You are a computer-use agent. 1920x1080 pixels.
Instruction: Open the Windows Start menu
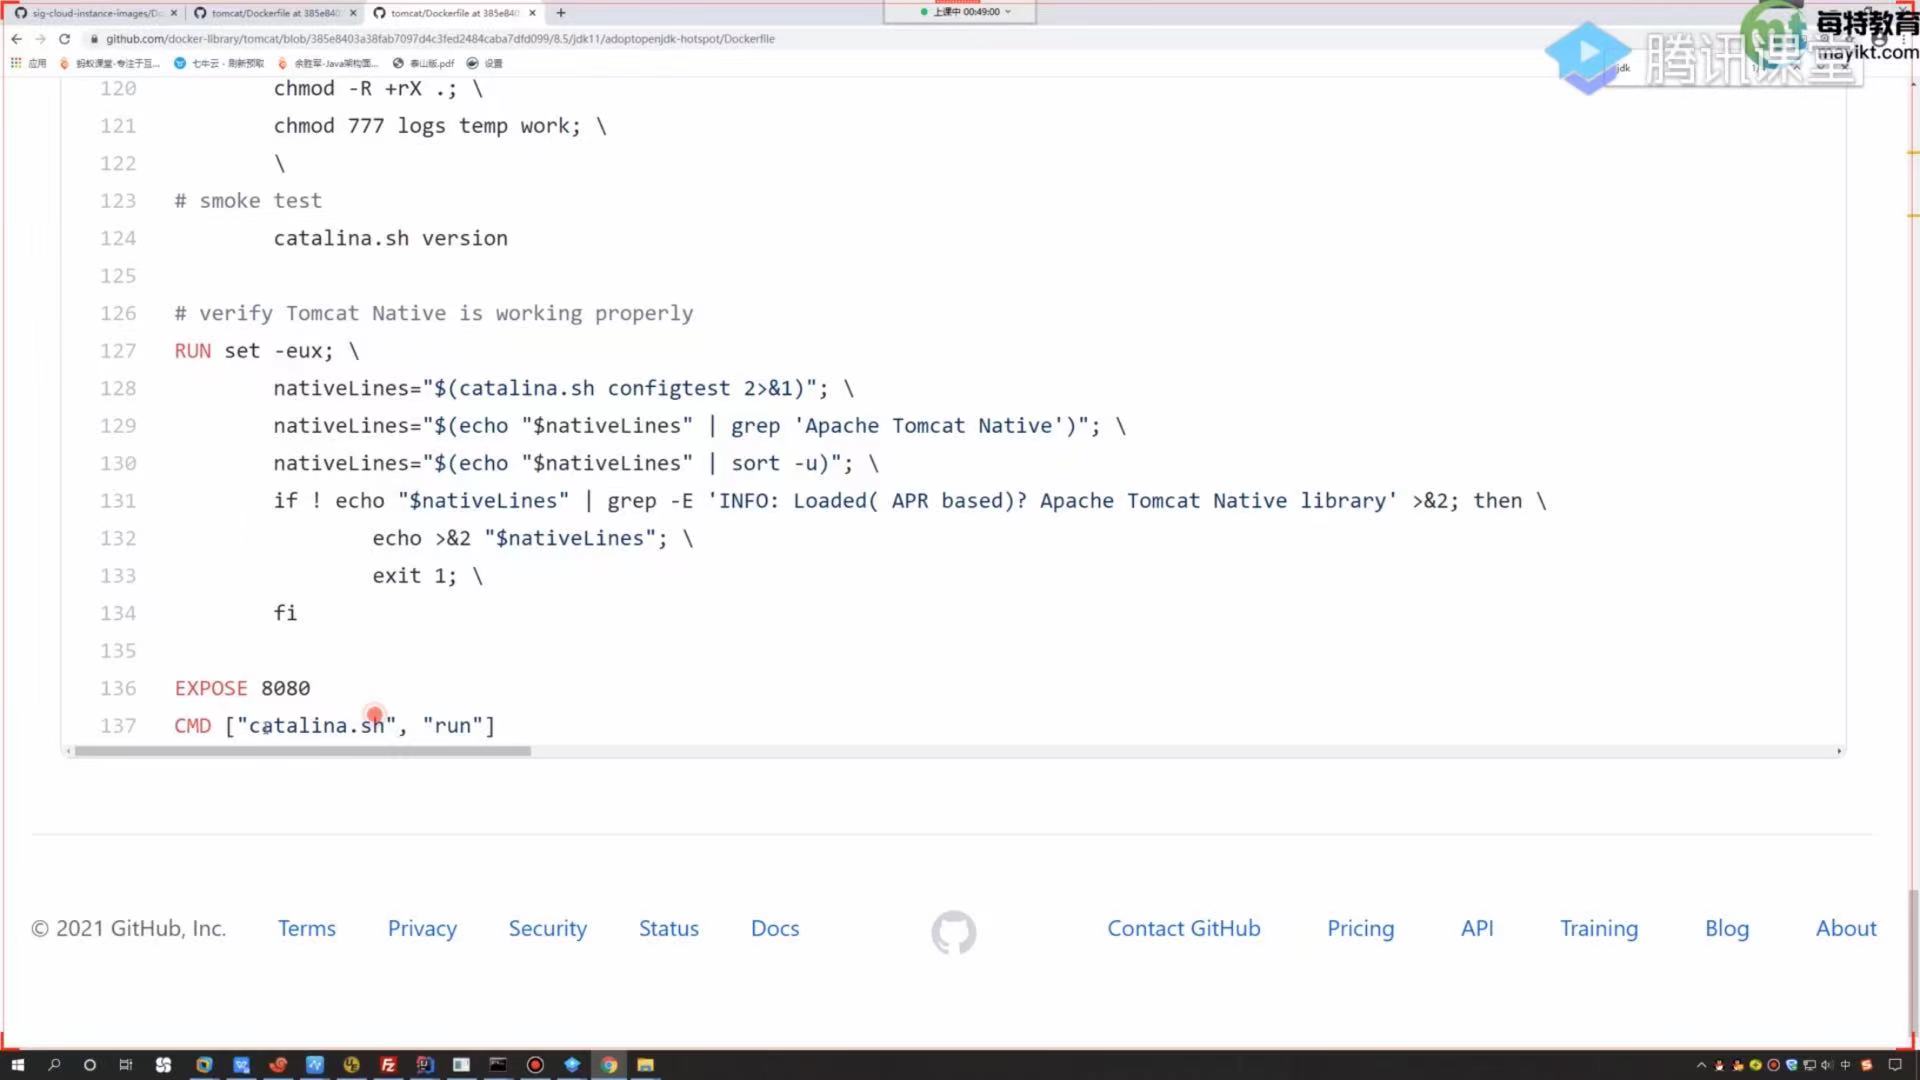point(17,1065)
